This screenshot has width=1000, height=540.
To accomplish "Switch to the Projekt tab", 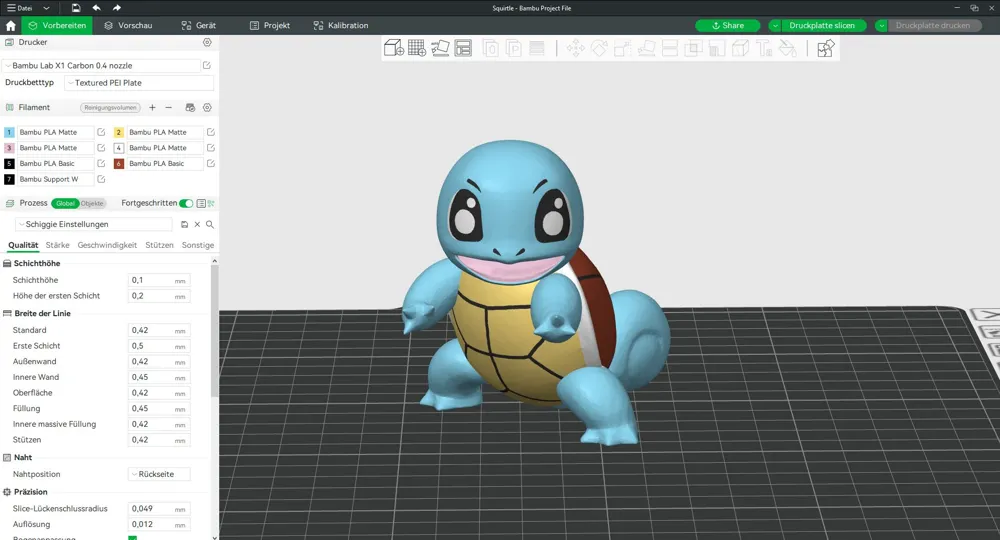I will [270, 26].
